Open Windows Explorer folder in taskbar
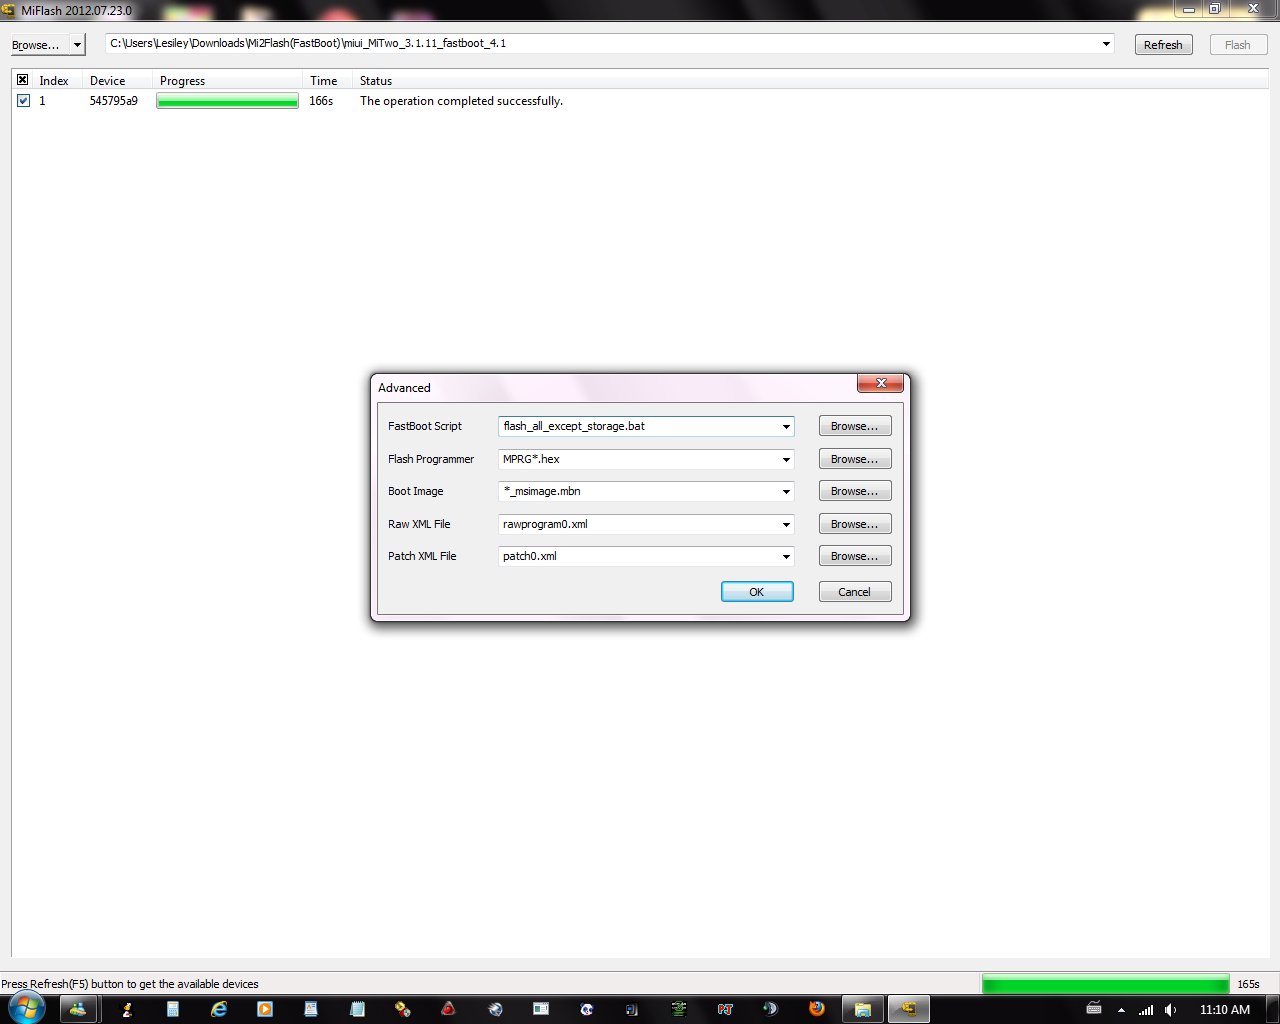Image resolution: width=1280 pixels, height=1024 pixels. tap(862, 1009)
